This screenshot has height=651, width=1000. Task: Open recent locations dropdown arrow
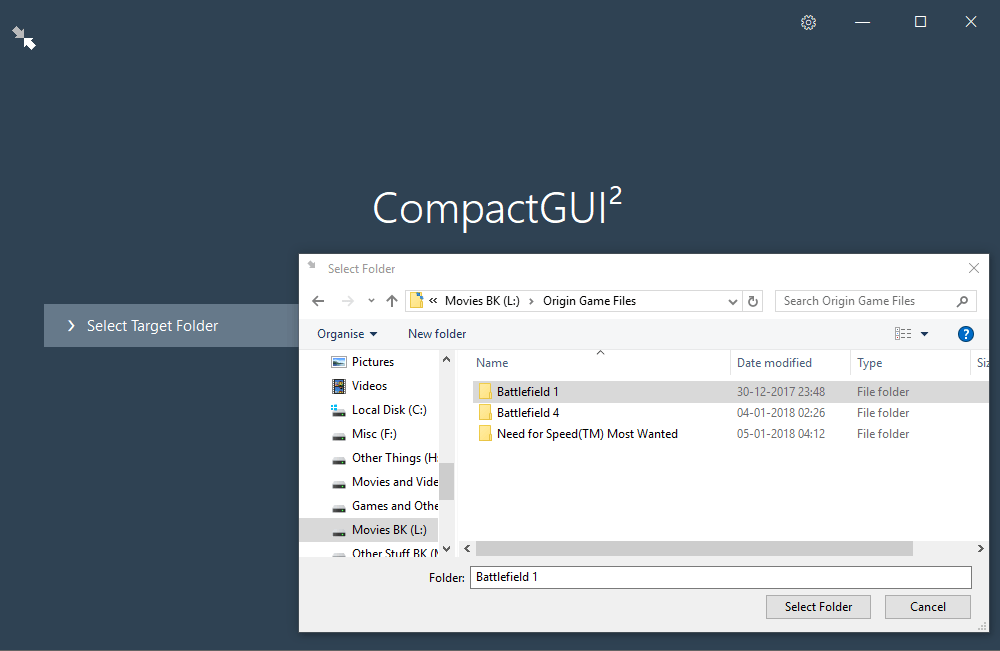point(371,301)
